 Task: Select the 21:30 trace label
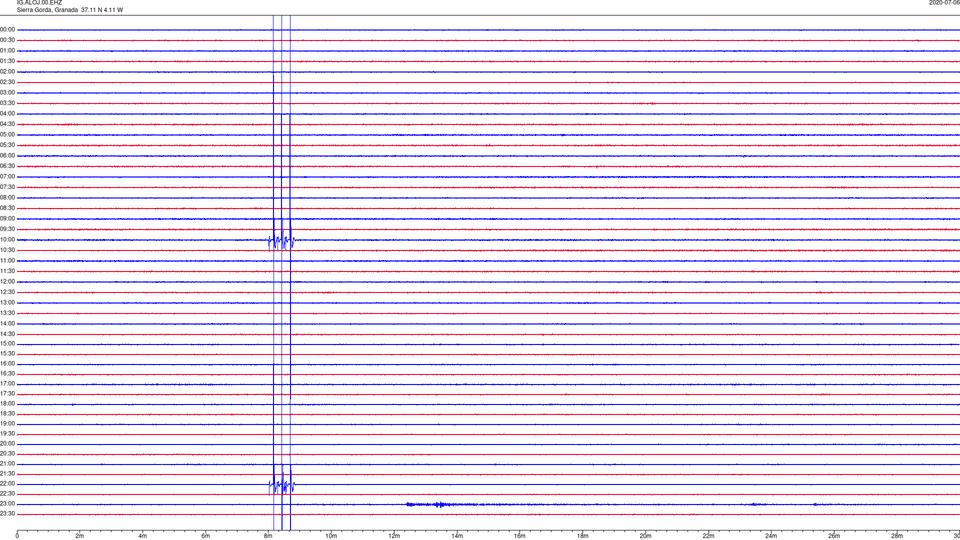[7, 474]
